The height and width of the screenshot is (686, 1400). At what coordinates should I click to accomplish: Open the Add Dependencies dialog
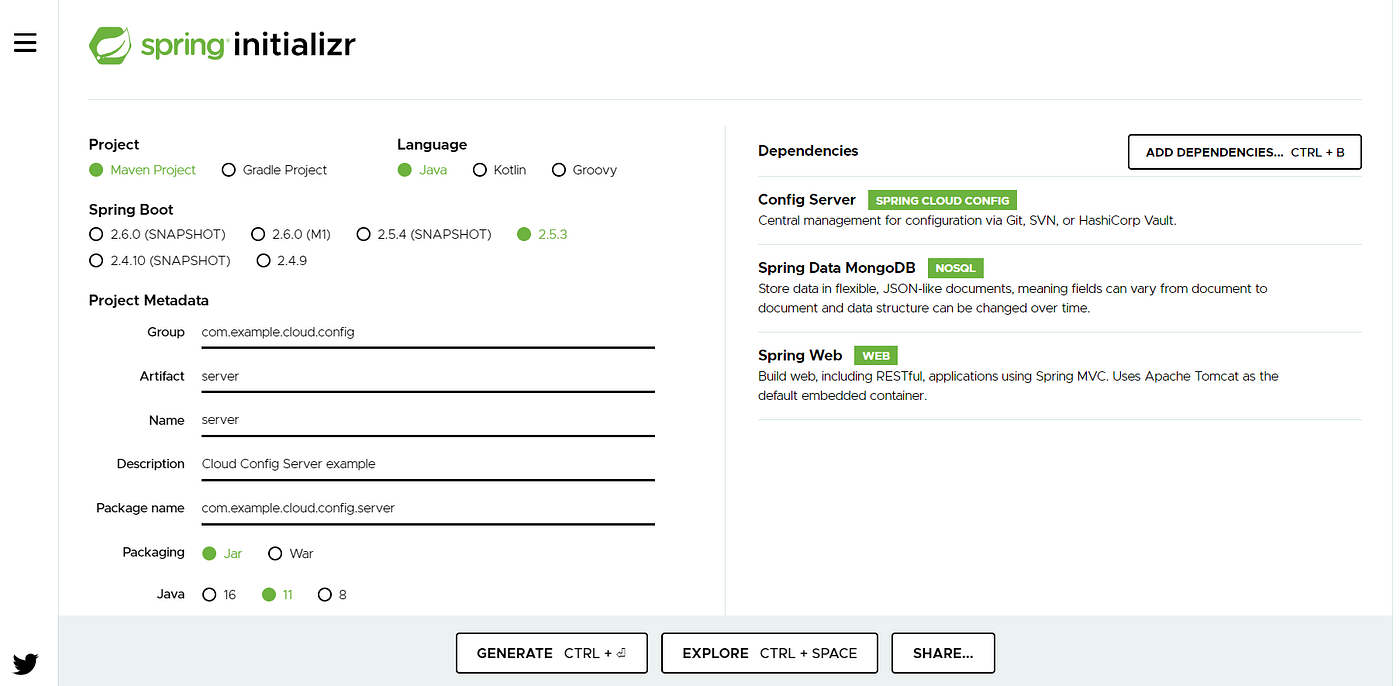pos(1245,152)
